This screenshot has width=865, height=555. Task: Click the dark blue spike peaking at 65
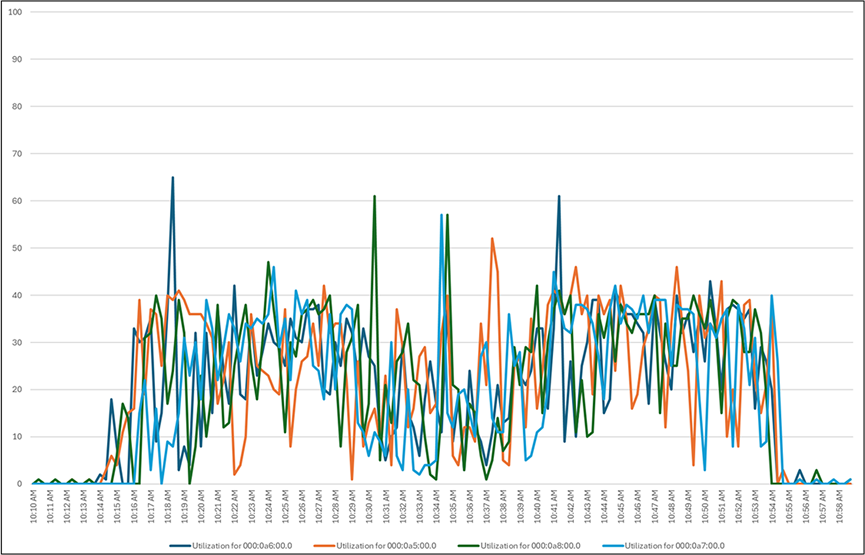pos(173,178)
